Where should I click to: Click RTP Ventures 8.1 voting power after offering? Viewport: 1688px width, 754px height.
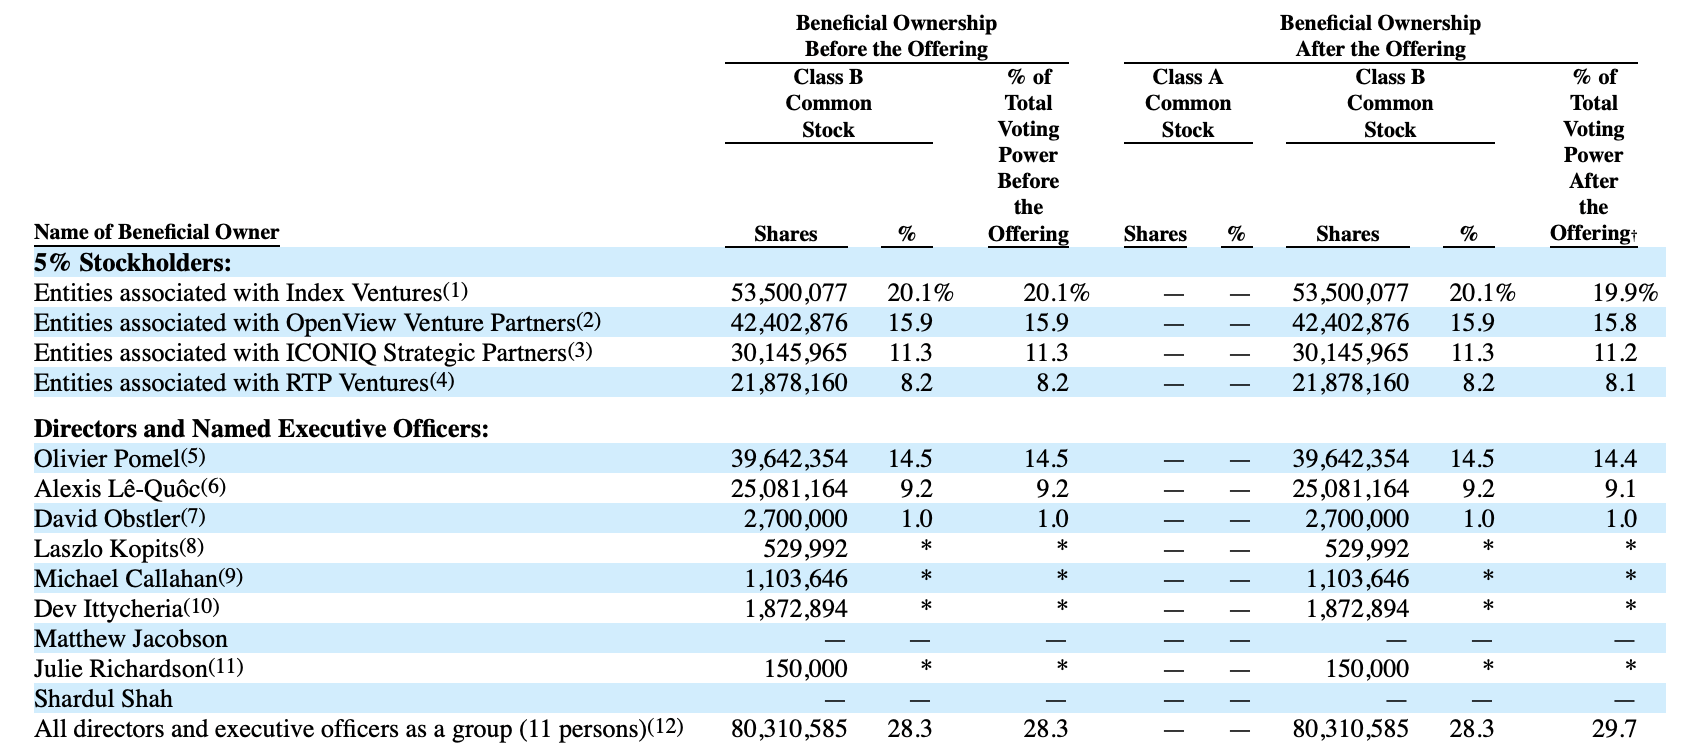coord(1621,384)
